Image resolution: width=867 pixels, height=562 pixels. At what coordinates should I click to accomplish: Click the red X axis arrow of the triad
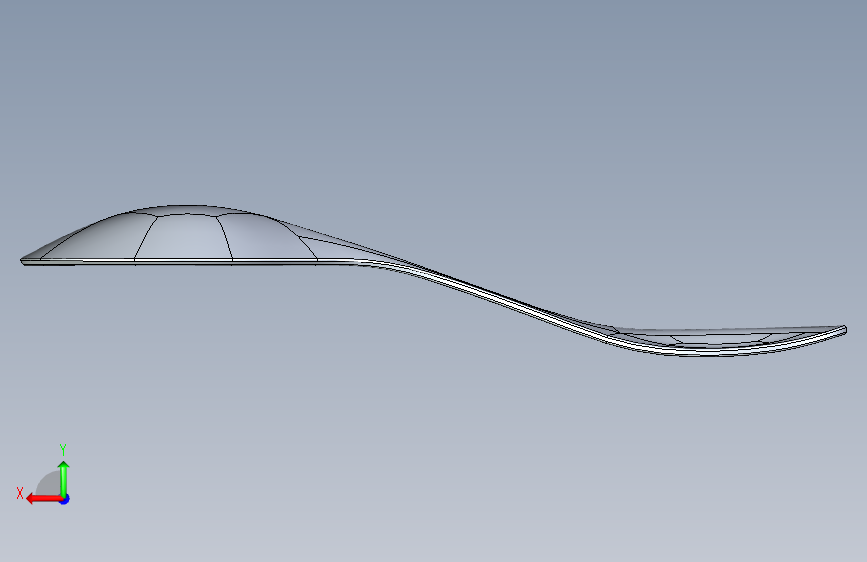coord(43,499)
